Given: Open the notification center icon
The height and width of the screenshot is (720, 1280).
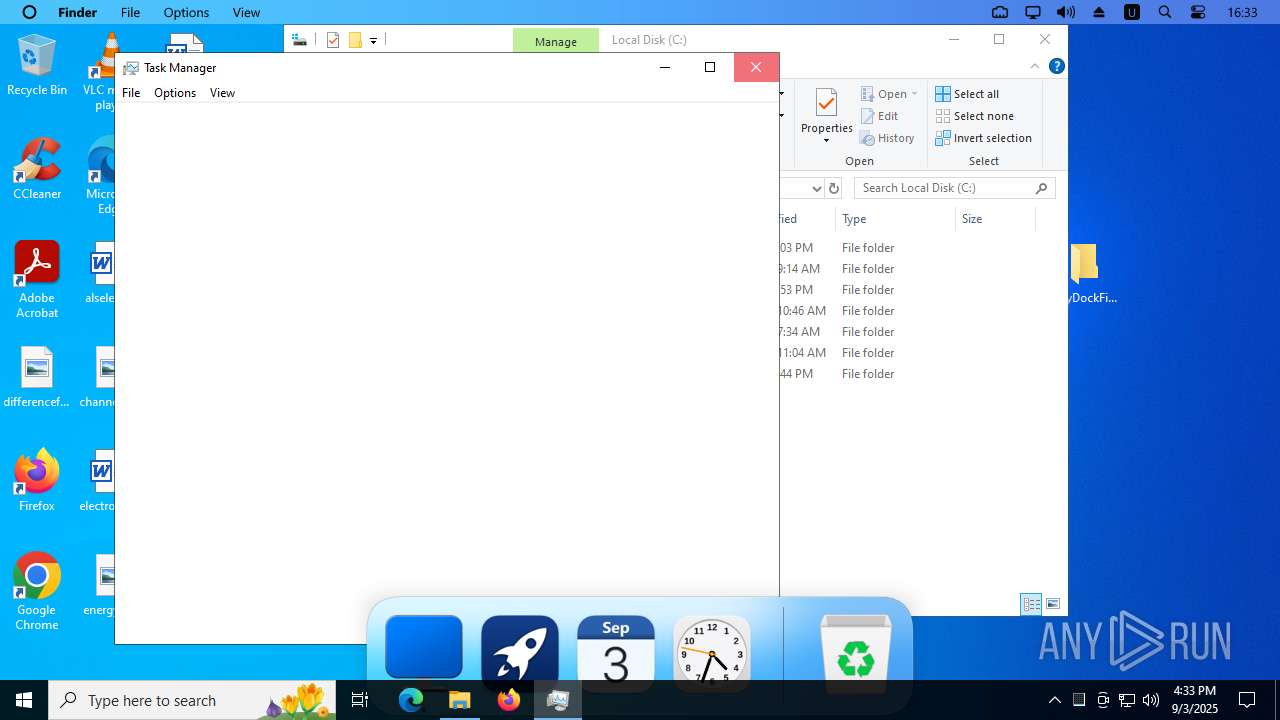Looking at the screenshot, I should pyautogui.click(x=1247, y=700).
